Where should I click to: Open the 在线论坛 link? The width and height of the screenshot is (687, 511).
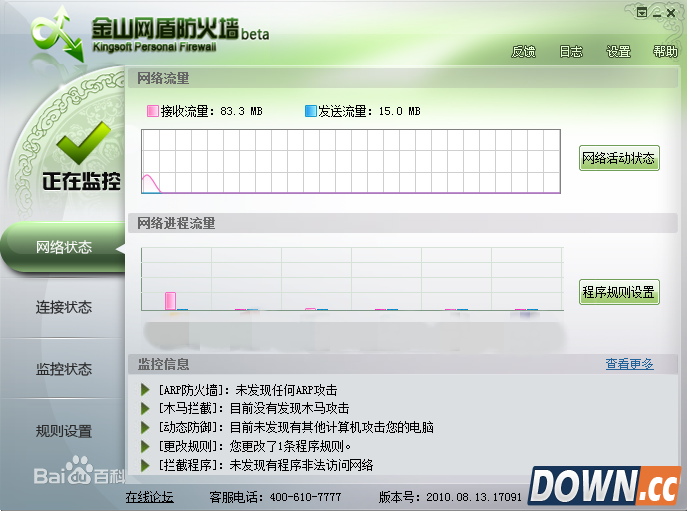tap(149, 497)
